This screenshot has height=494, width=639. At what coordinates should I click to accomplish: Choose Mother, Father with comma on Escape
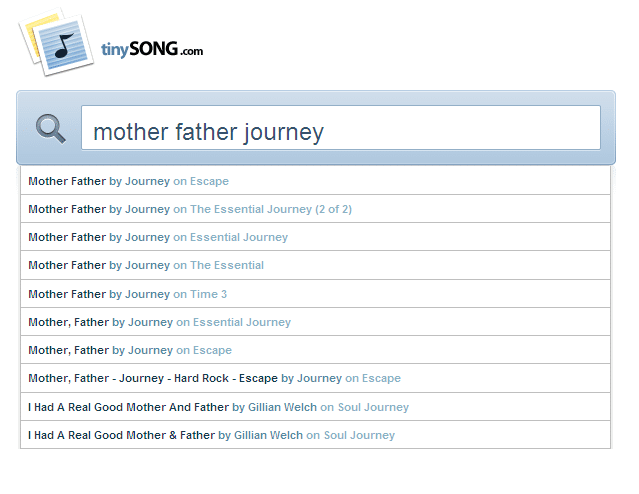(x=315, y=350)
